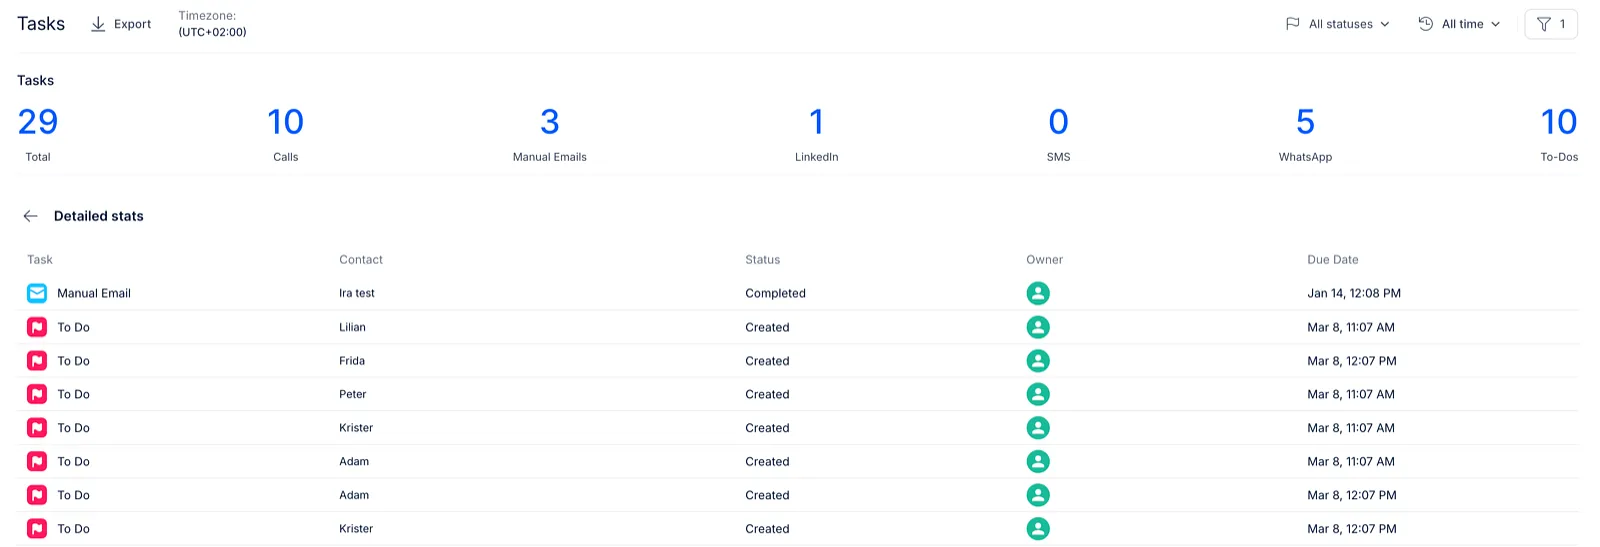1600x547 pixels.
Task: Click the To Do flag icon in Lilian's row
Action: click(37, 327)
